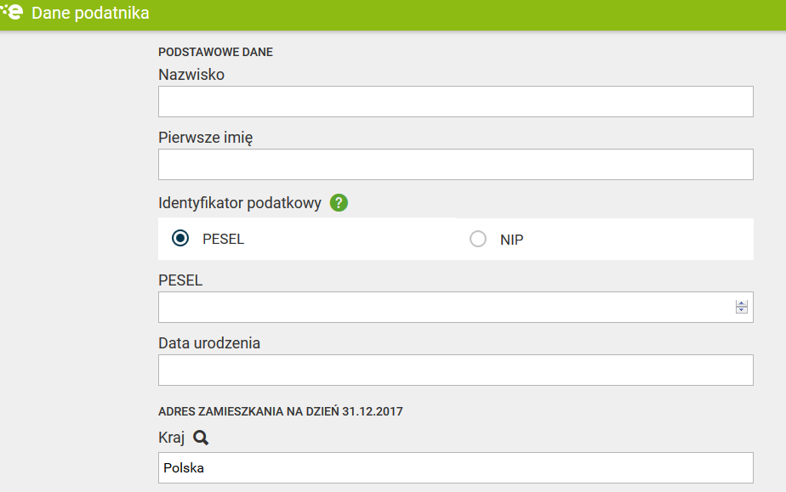Decrement the PESEL value with down arrow

(741, 311)
